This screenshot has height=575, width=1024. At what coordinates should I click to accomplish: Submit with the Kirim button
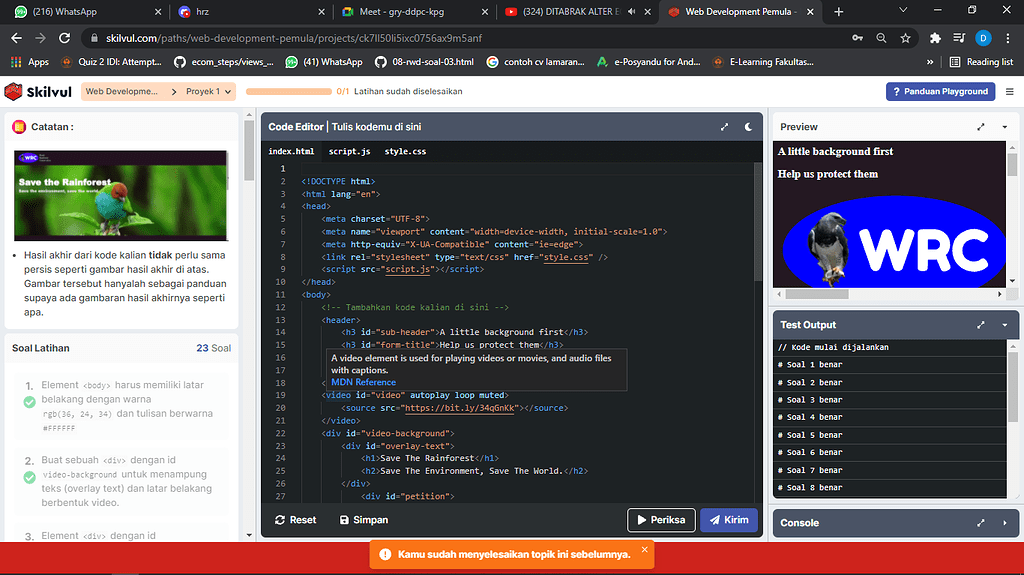tap(729, 520)
